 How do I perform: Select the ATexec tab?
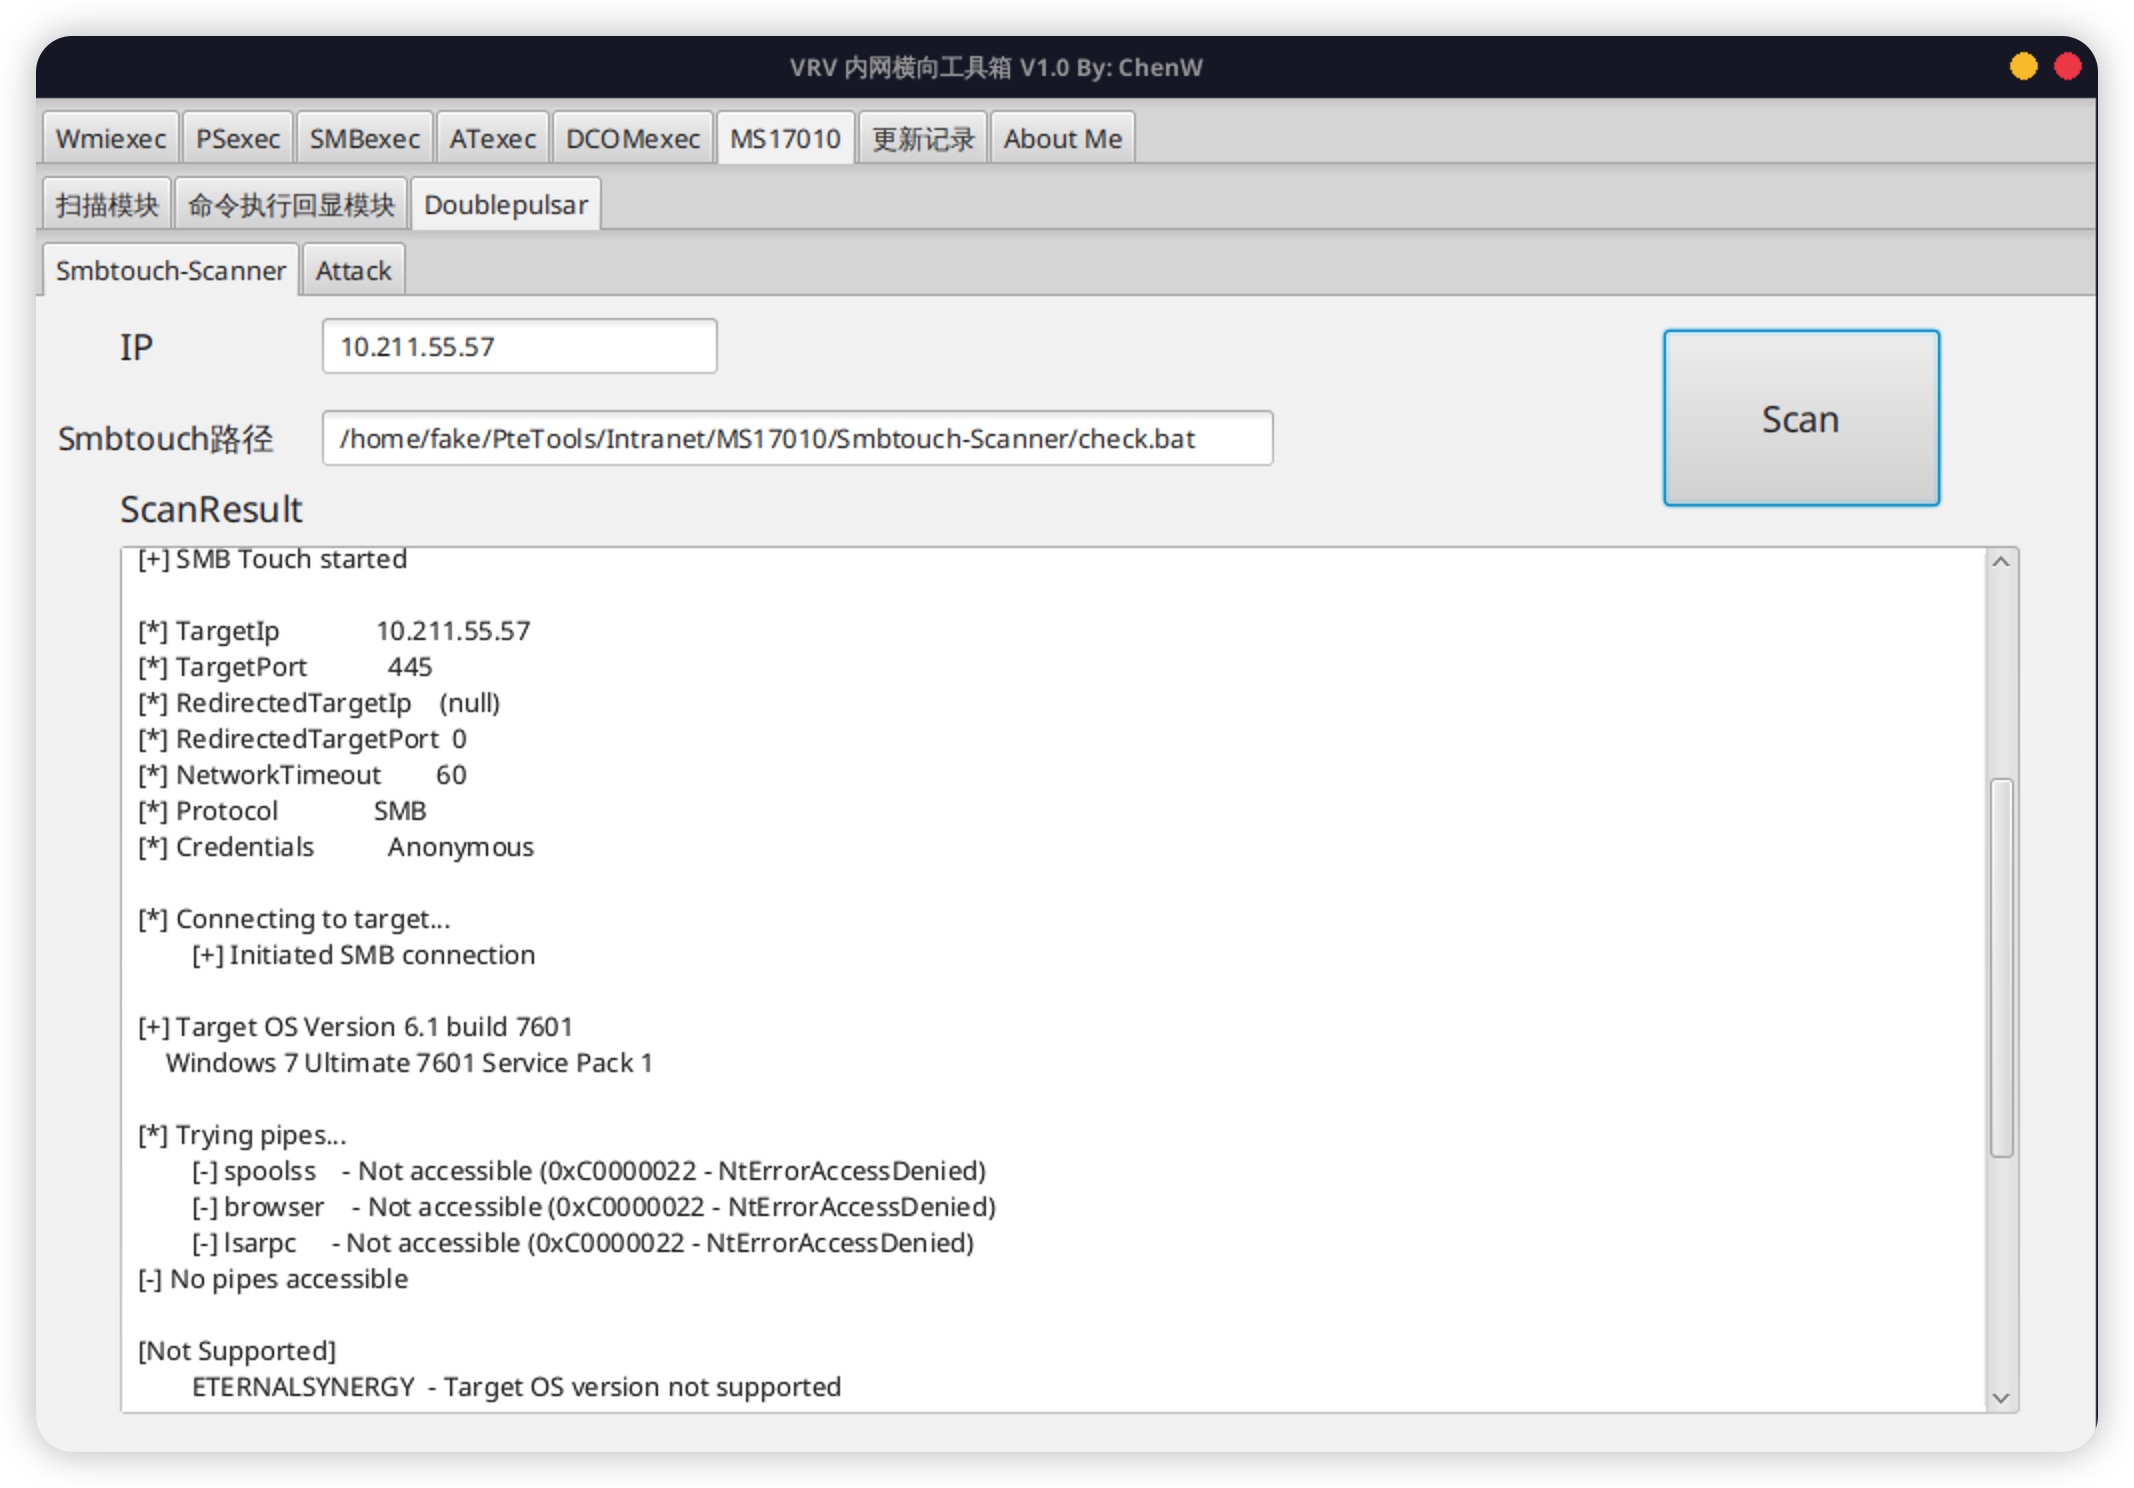point(492,139)
